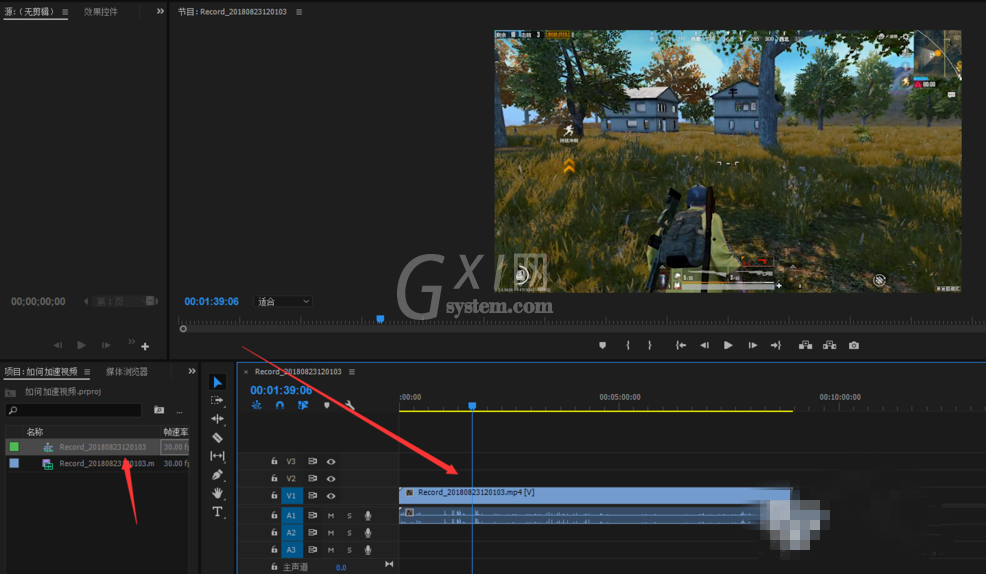The width and height of the screenshot is (986, 574).
Task: Click the Go to In point button
Action: (680, 345)
